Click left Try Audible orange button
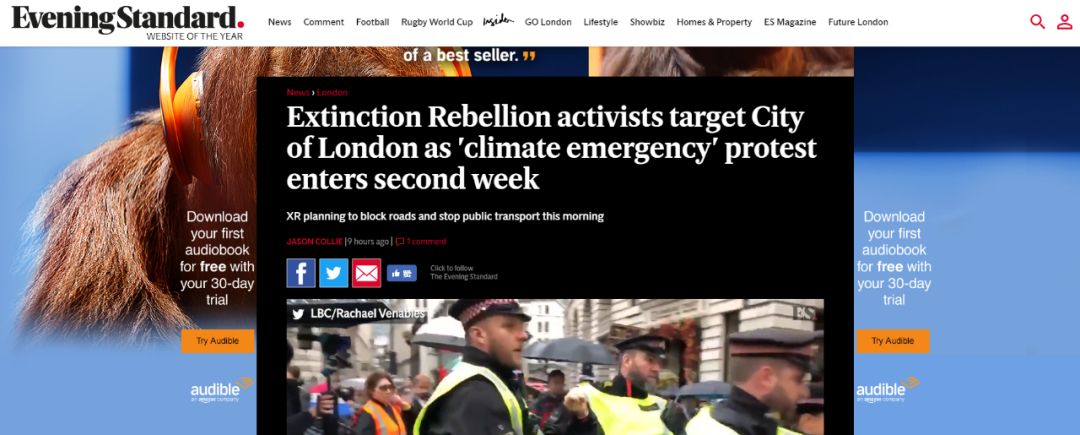 pyautogui.click(x=218, y=341)
